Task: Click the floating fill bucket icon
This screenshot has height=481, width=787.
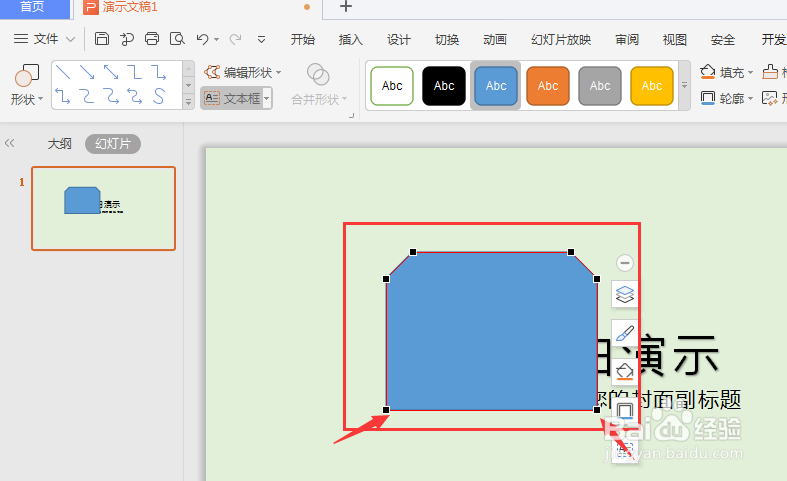Action: (624, 372)
